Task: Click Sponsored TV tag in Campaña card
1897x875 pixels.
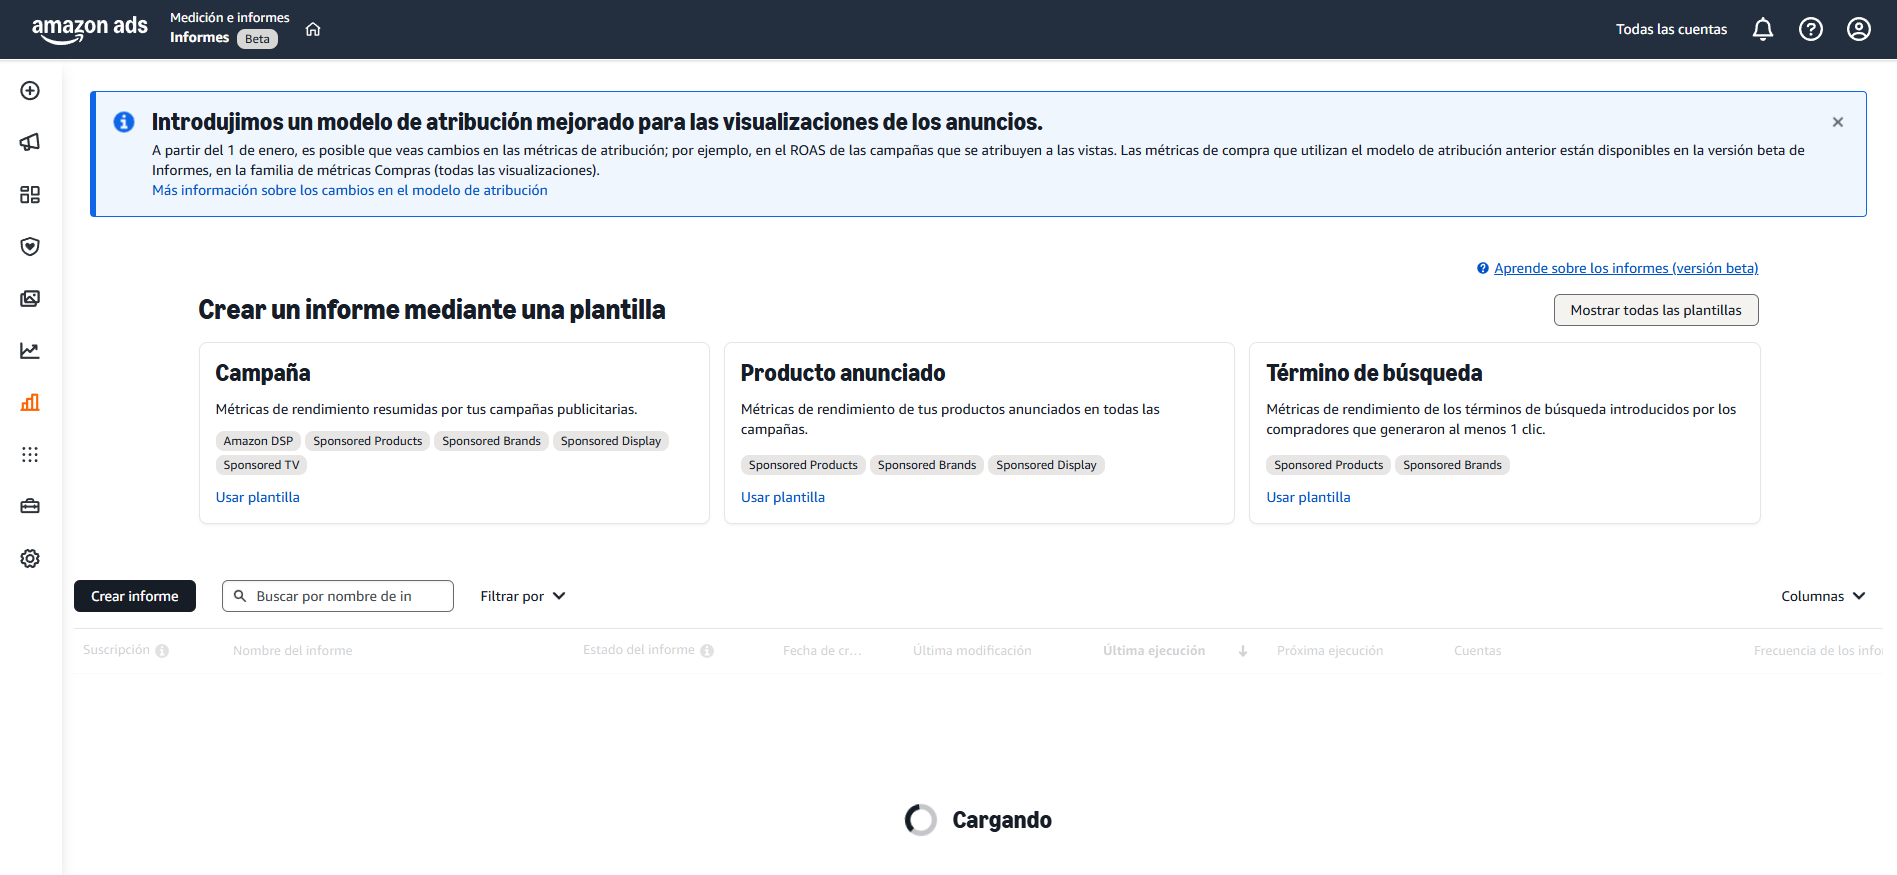Action: 261,465
